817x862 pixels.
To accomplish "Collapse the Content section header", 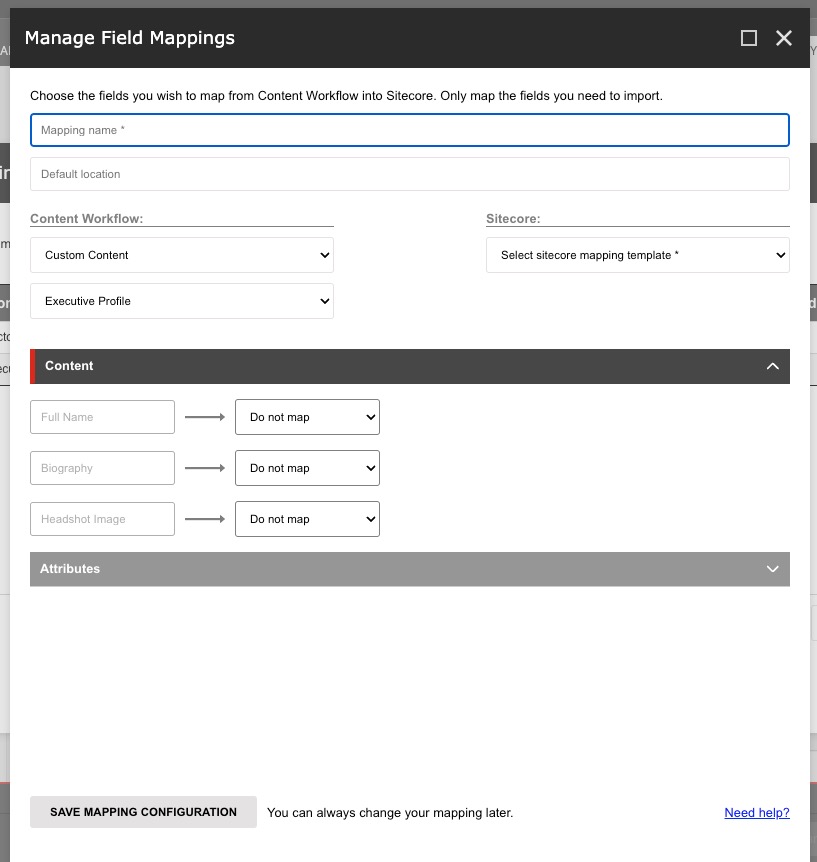I will (410, 366).
